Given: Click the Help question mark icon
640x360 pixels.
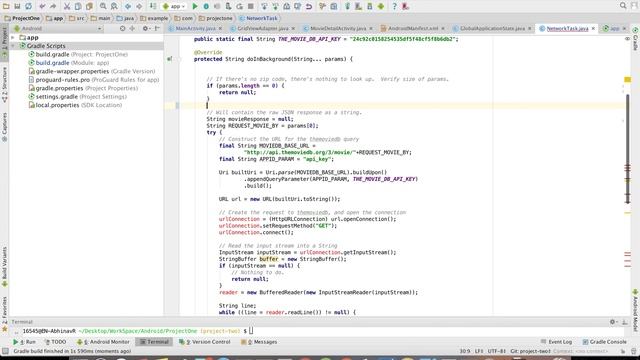Looking at the screenshot, I should coord(394,6).
